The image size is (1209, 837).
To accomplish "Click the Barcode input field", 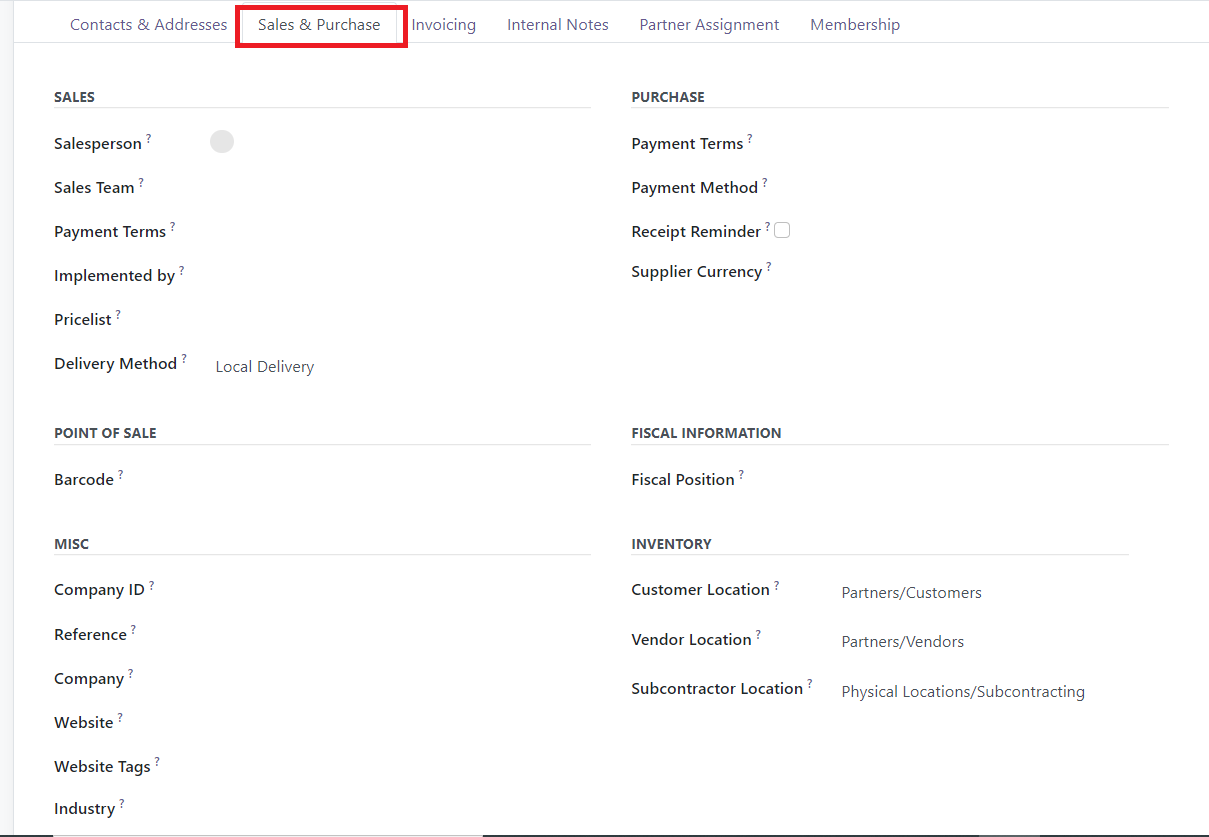I will point(400,481).
